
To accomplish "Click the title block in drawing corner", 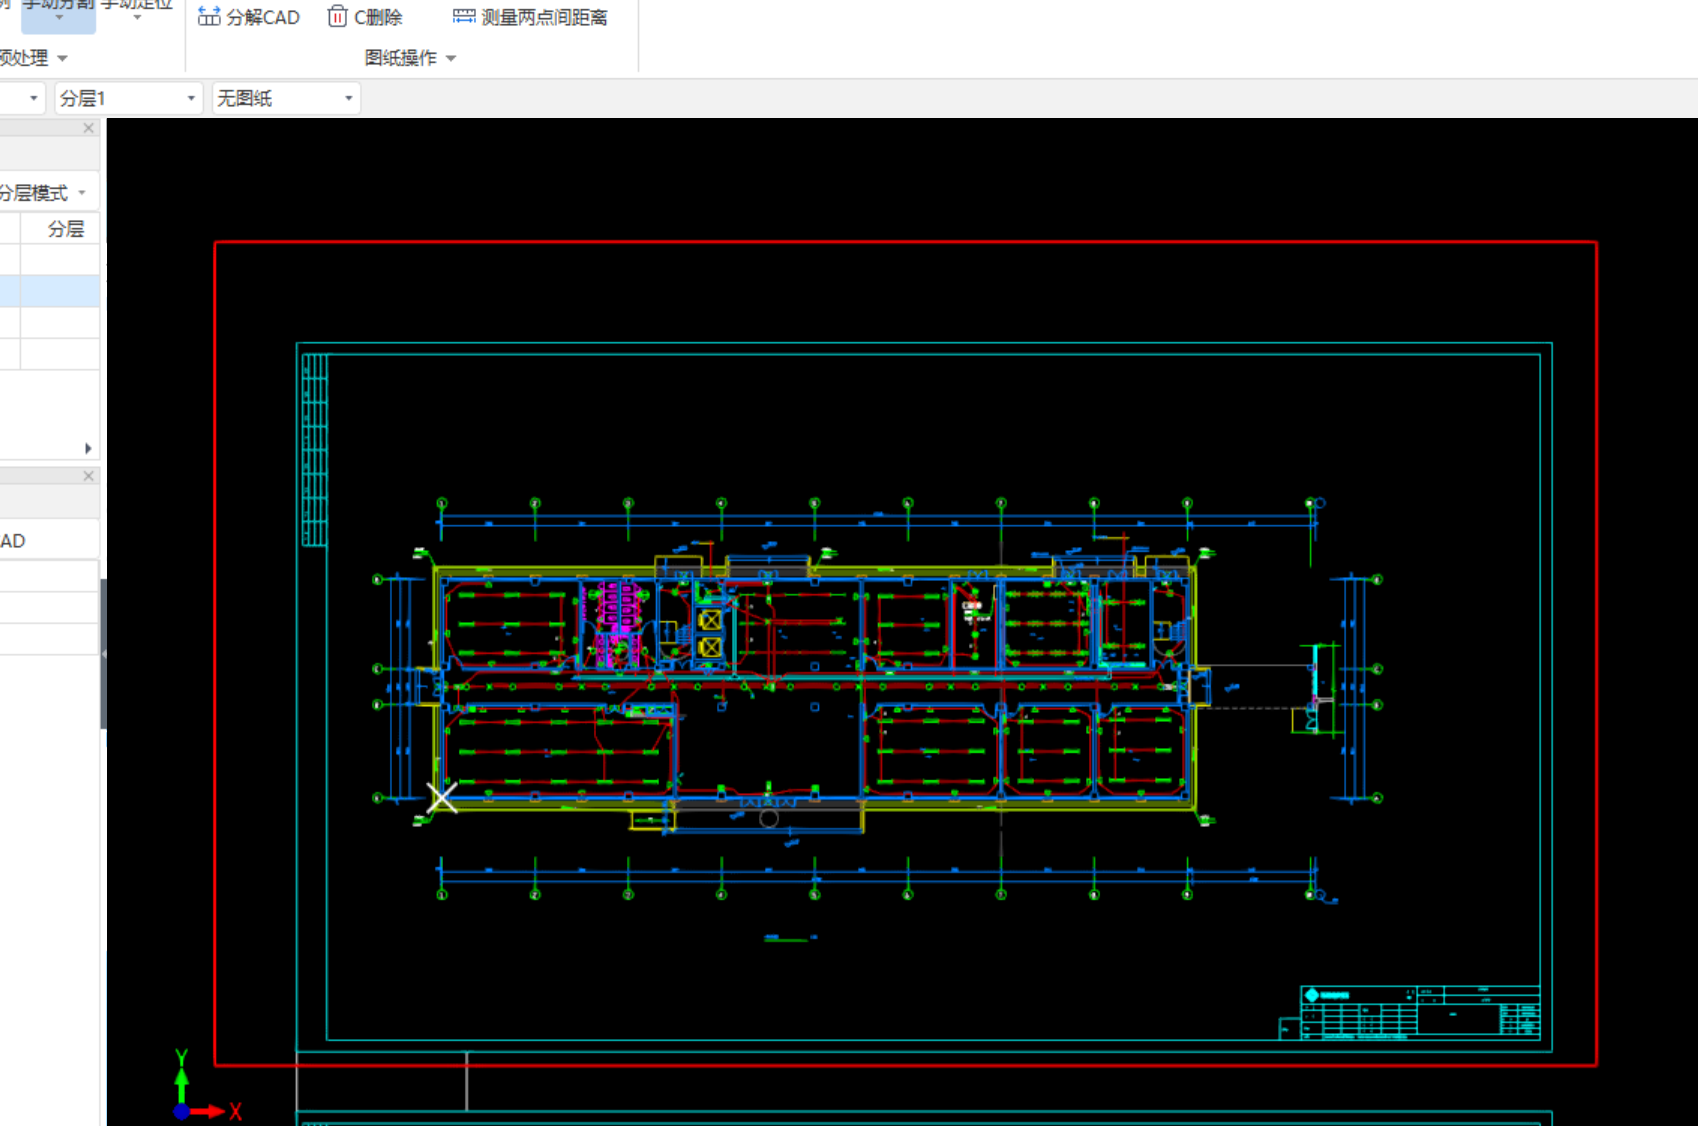I will pos(1420,1012).
